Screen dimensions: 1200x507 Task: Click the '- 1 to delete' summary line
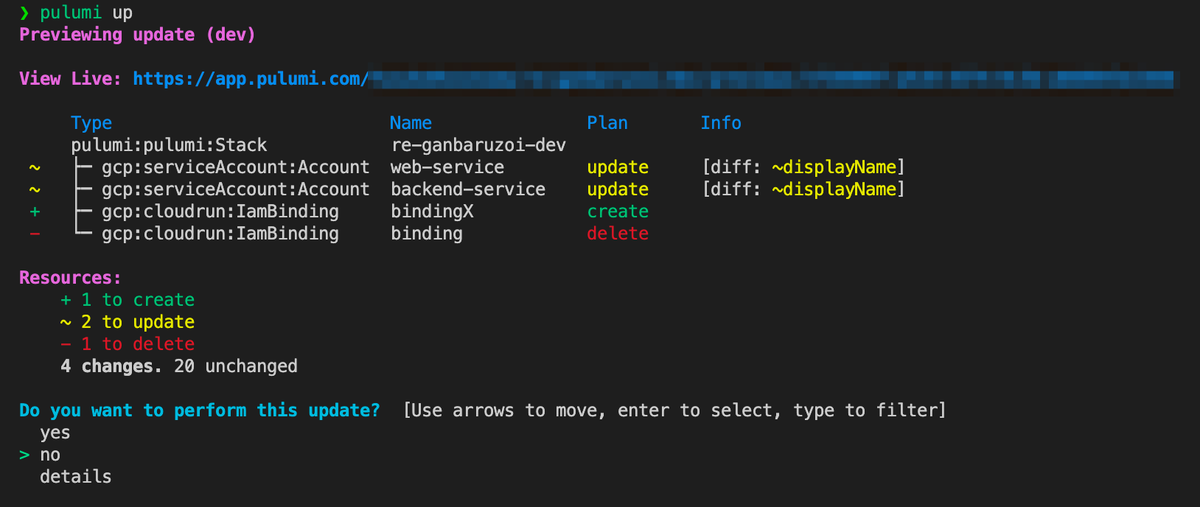127,344
